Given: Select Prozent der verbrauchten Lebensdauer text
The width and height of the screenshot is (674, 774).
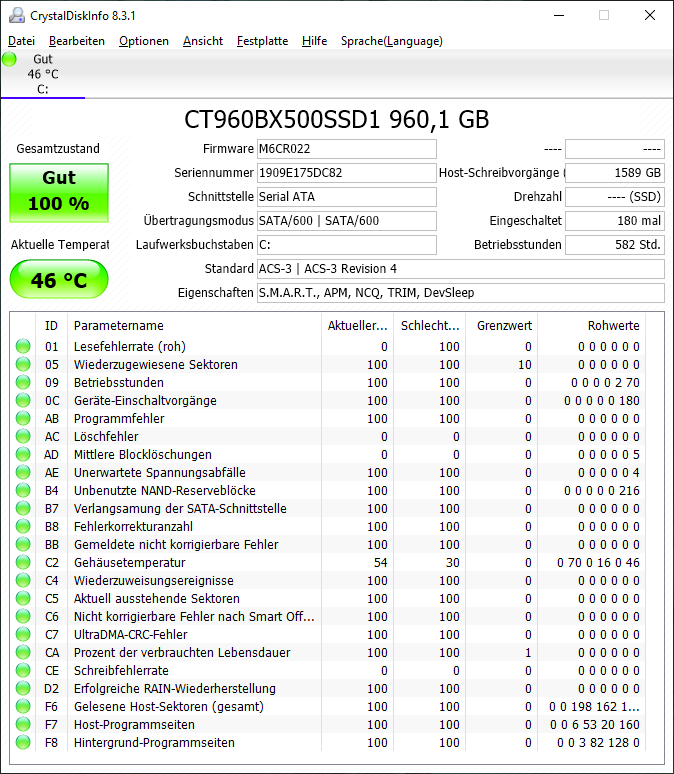Looking at the screenshot, I should [182, 653].
